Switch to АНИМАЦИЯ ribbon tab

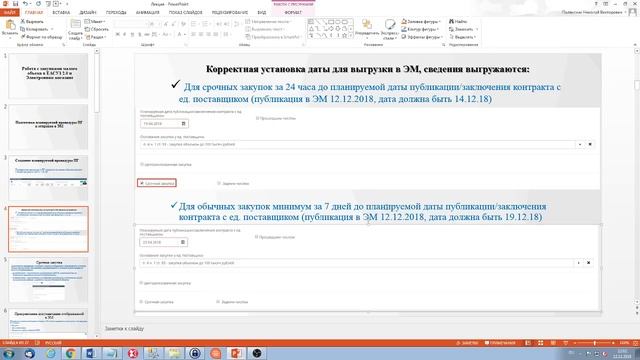[x=148, y=12]
